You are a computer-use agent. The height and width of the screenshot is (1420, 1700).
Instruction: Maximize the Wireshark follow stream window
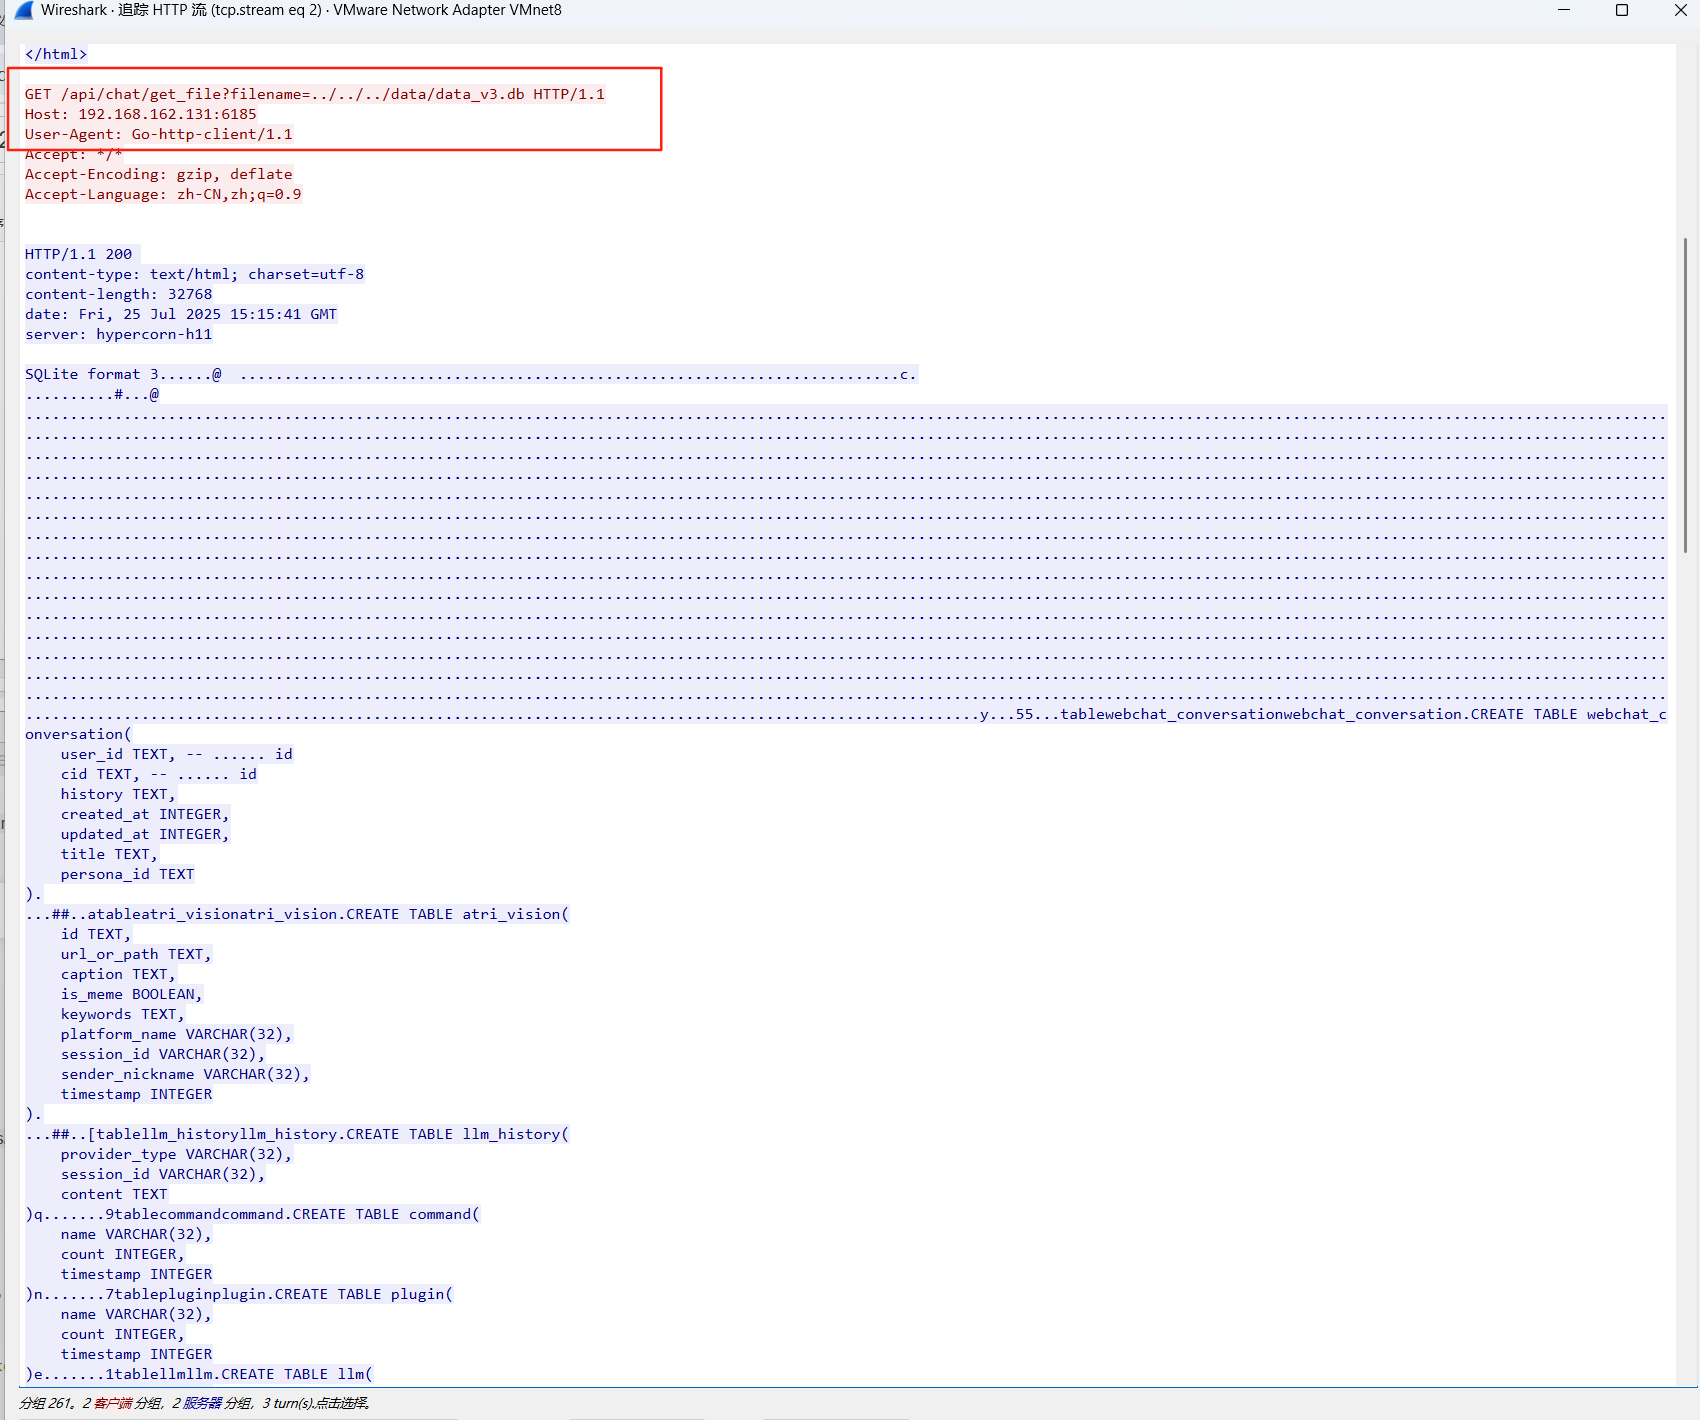1622,10
